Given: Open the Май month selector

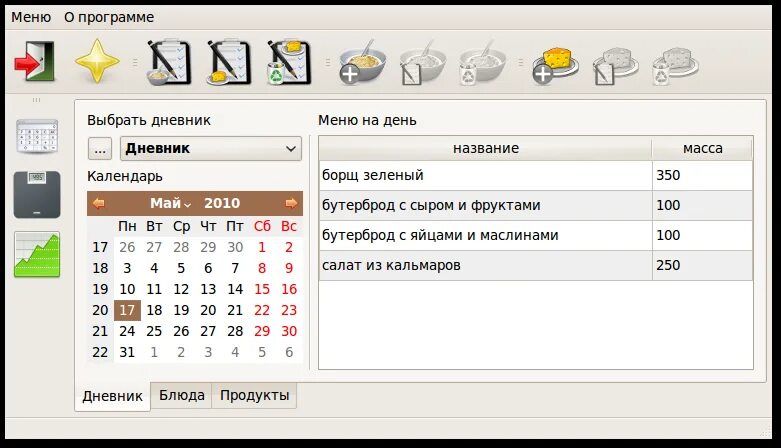Looking at the screenshot, I should click(170, 203).
